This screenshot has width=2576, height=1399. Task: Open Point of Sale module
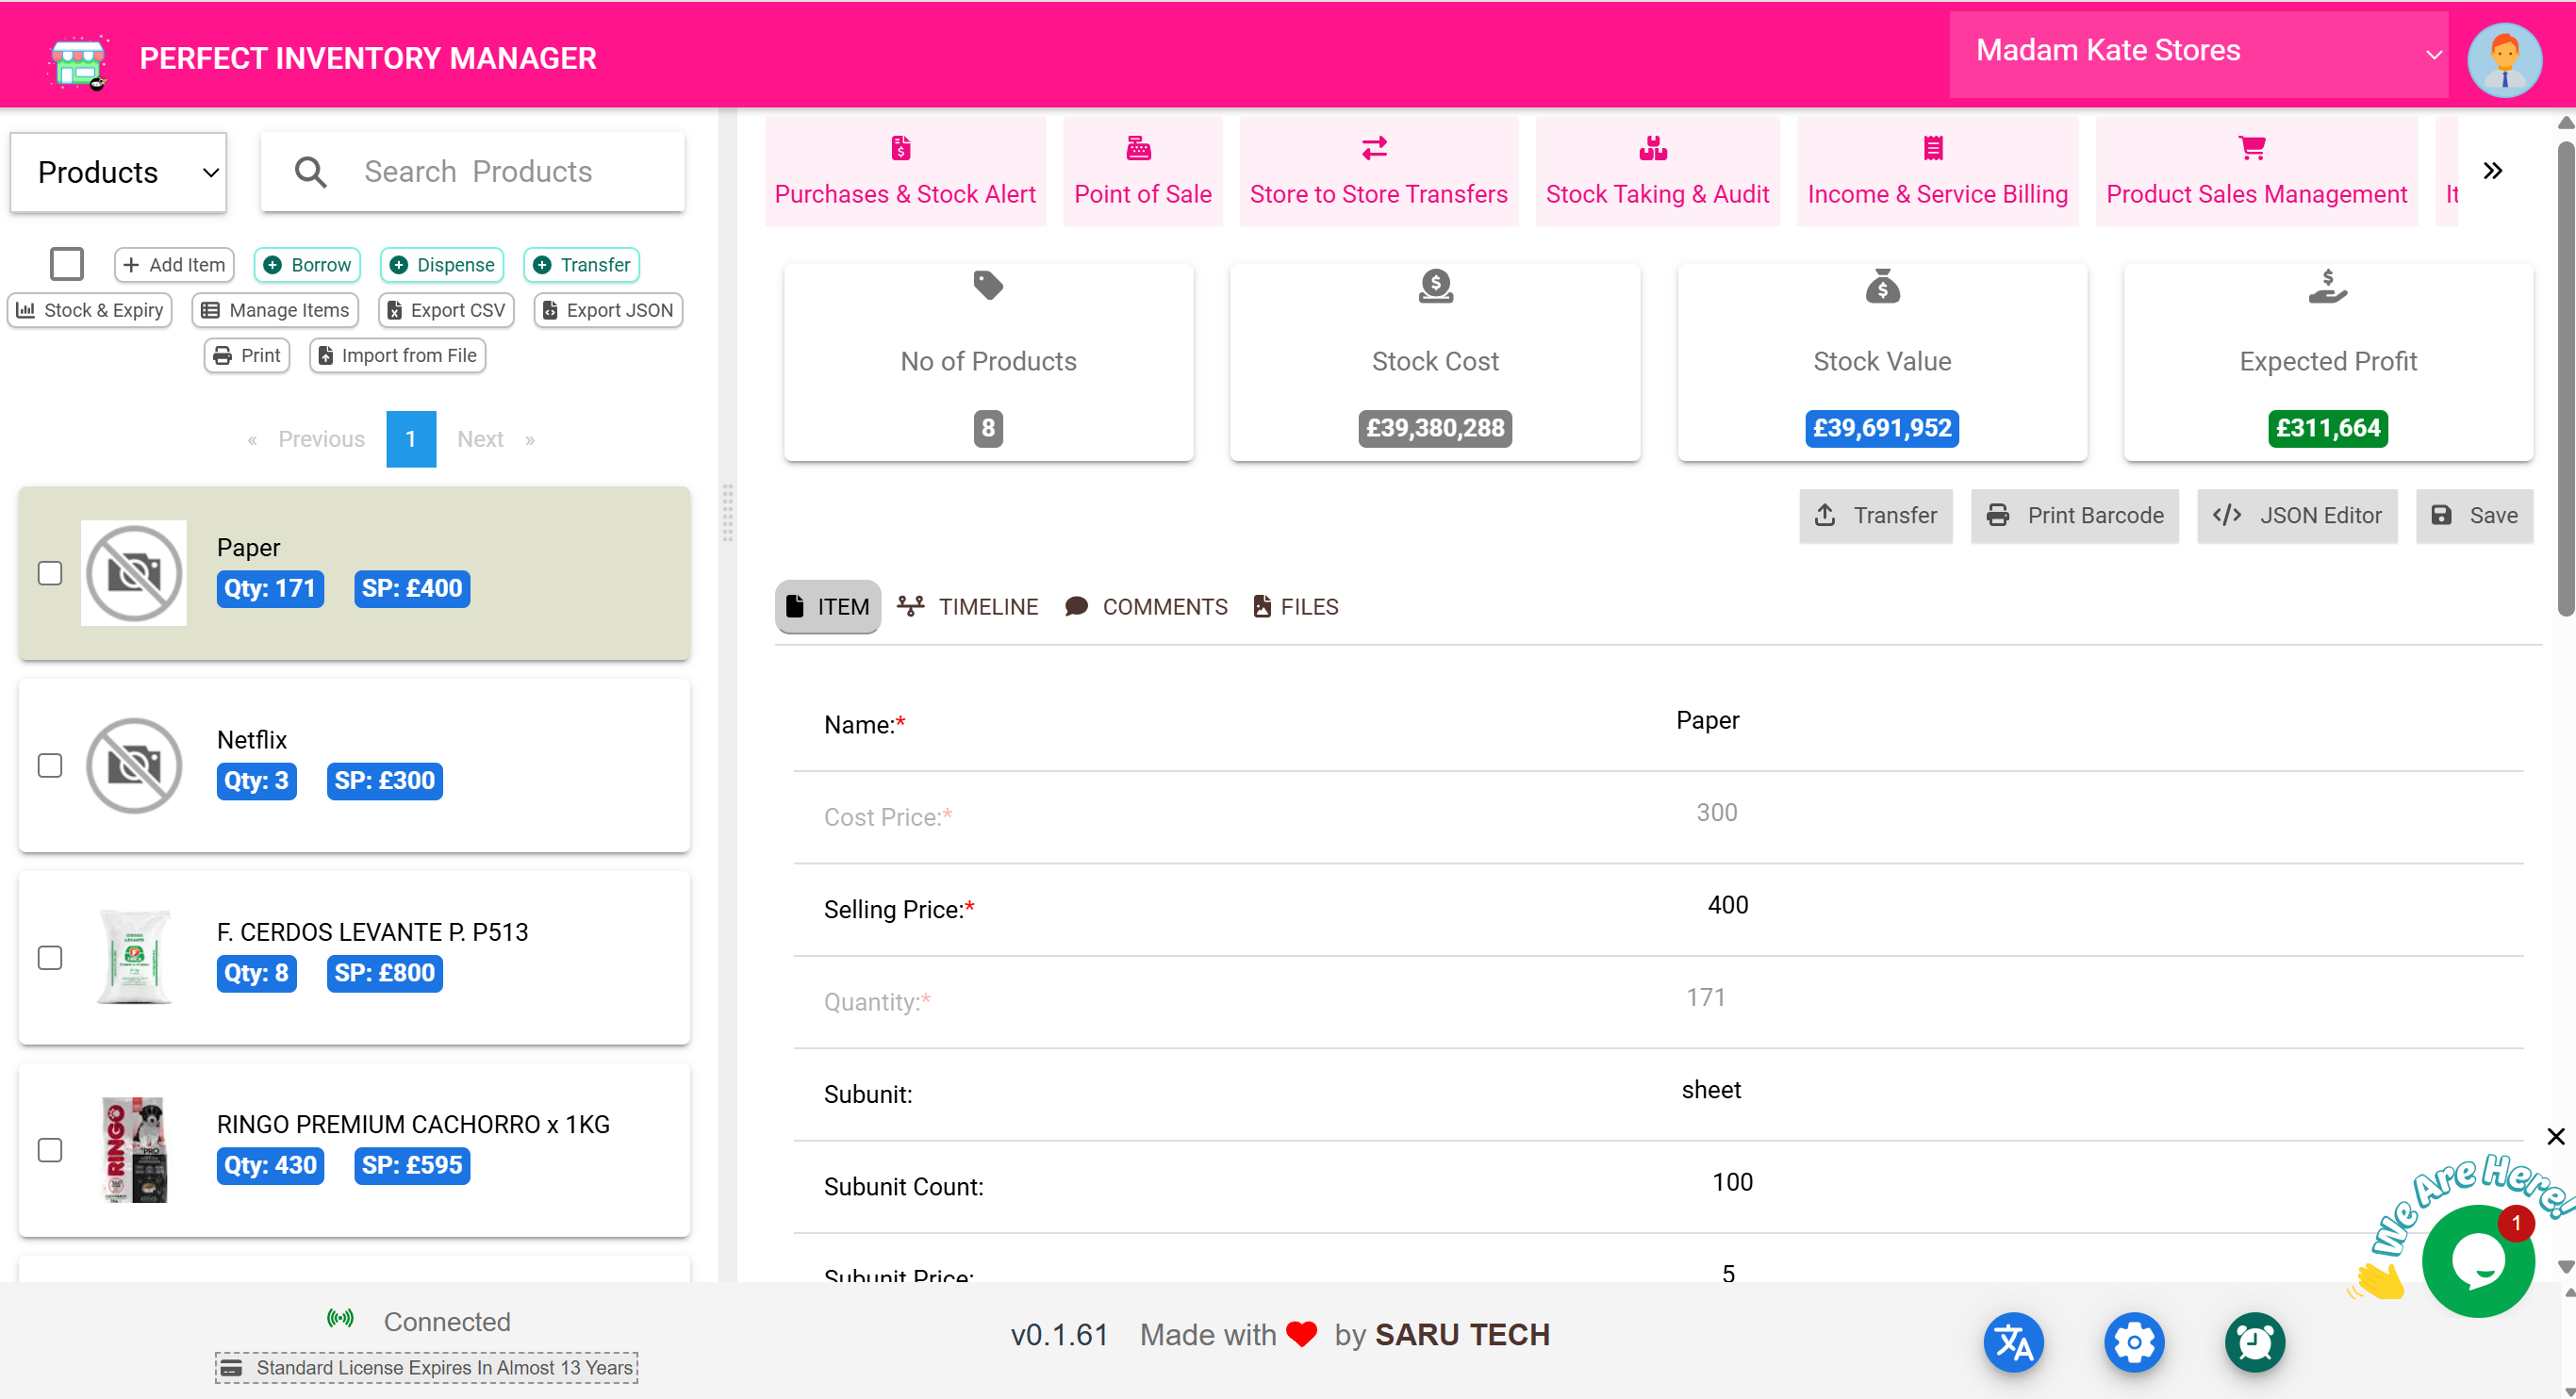[x=1142, y=171]
